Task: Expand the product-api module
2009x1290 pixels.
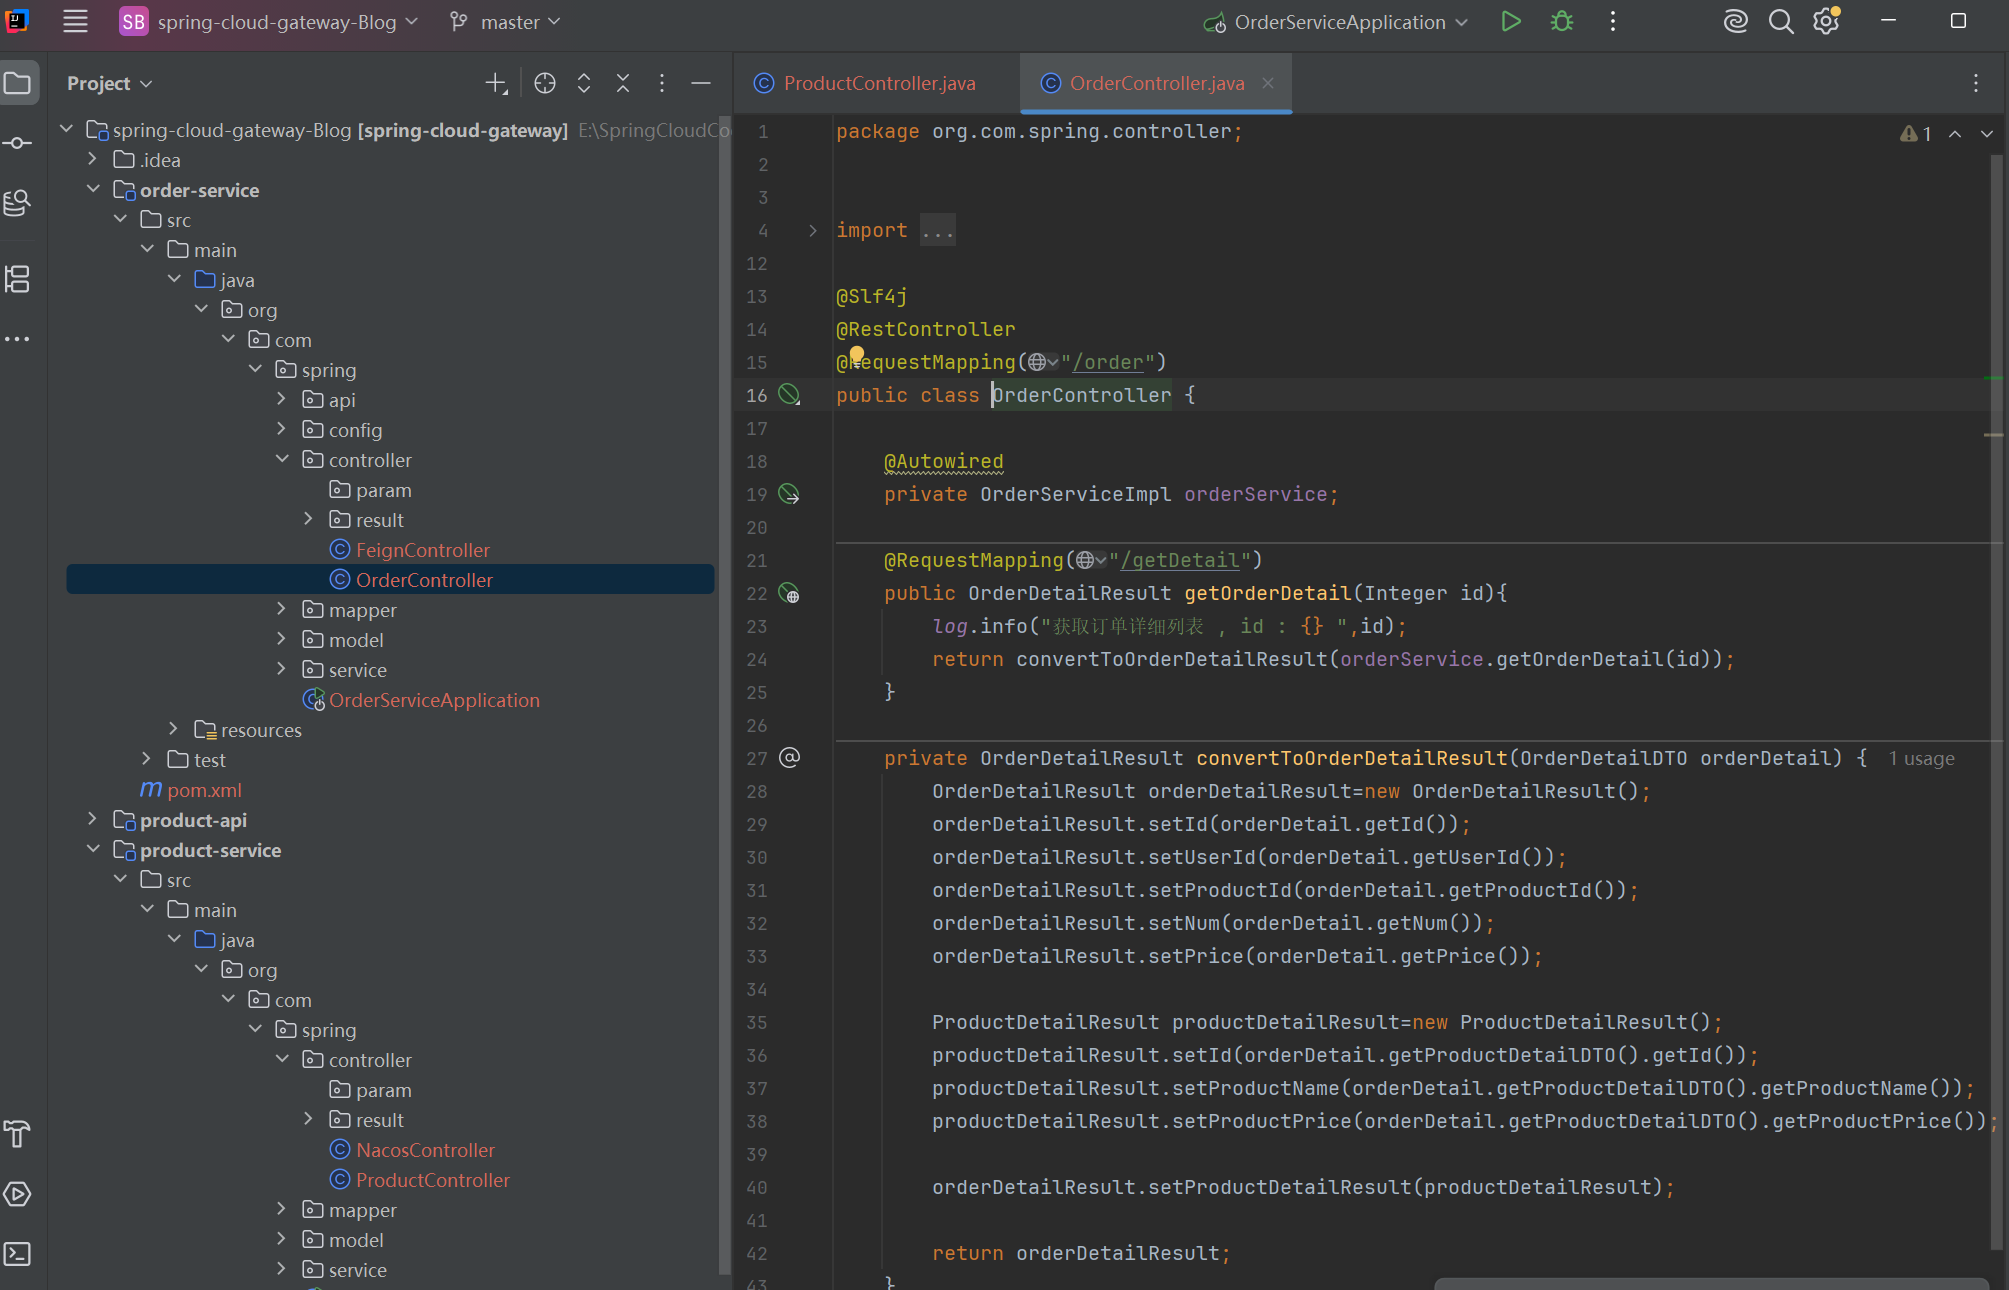Action: [x=92, y=819]
